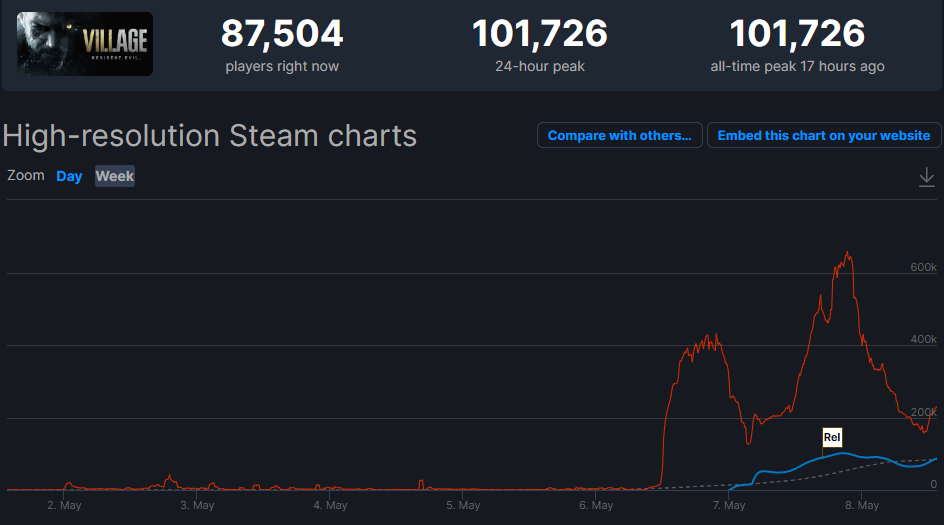Download the chart via the arrow icon
The image size is (944, 525).
[927, 177]
